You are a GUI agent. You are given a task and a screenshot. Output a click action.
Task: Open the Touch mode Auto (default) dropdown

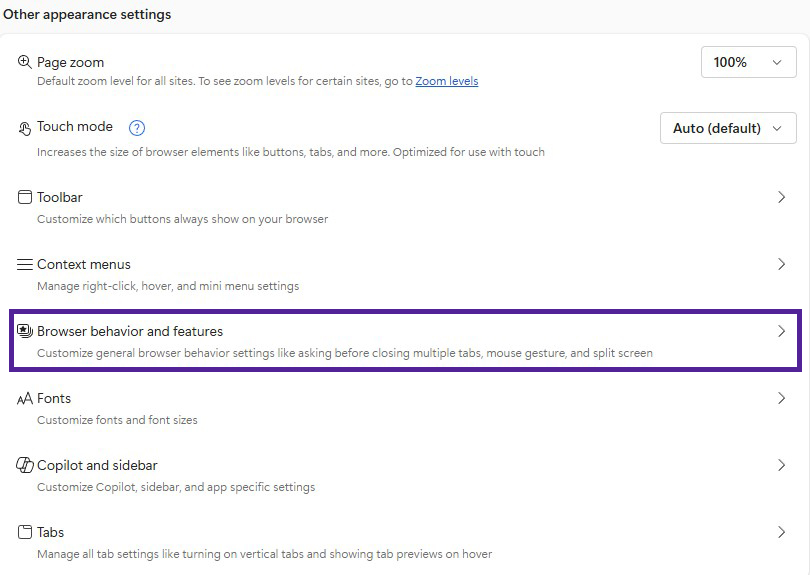(x=728, y=128)
